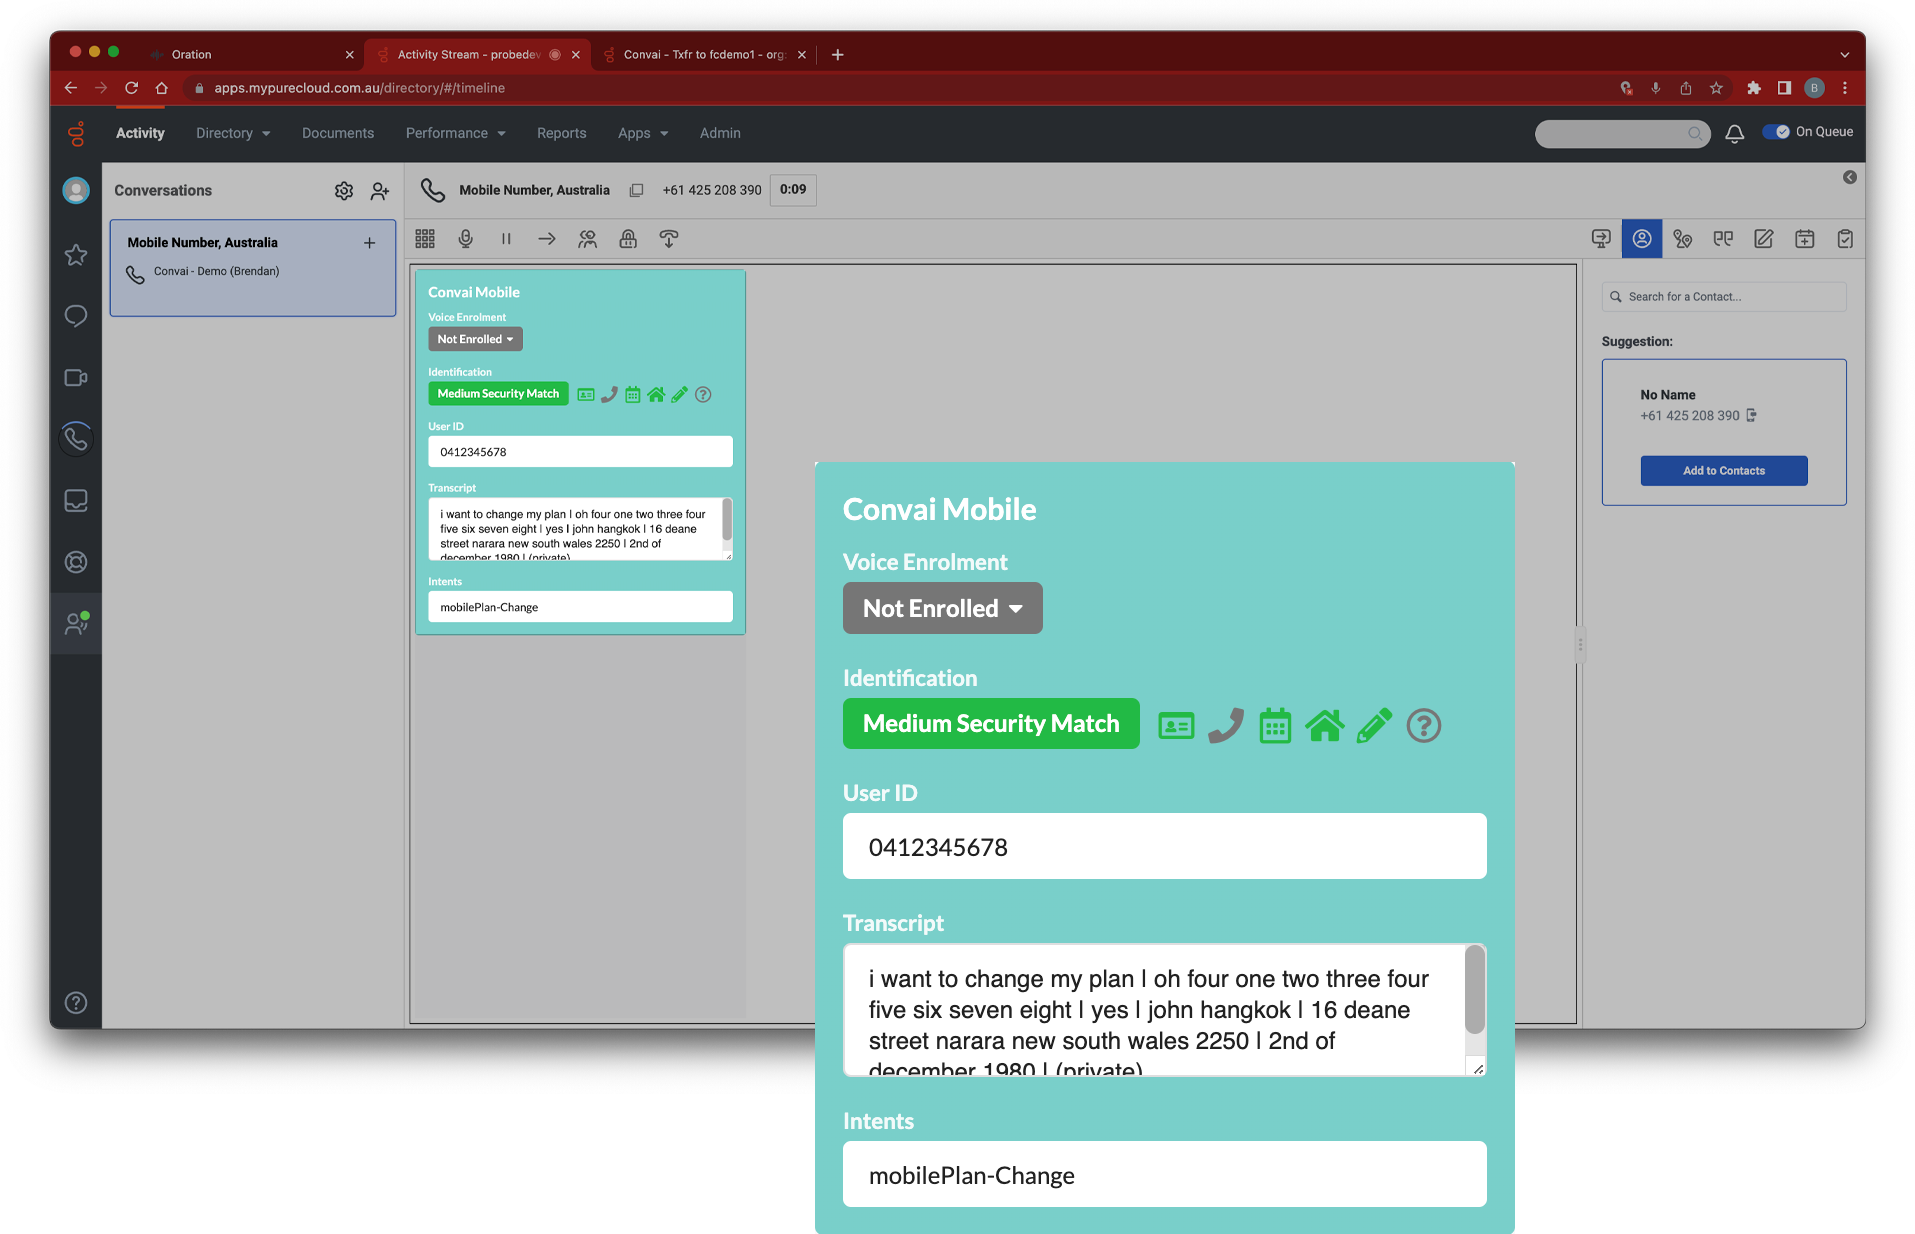1915x1234 pixels.
Task: Toggle the On Queue switch
Action: (x=1776, y=132)
